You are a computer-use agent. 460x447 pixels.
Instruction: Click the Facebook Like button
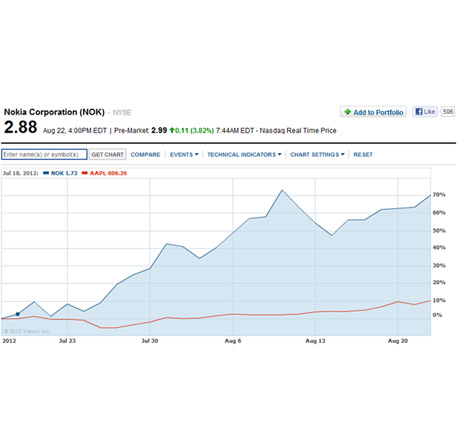click(x=424, y=111)
